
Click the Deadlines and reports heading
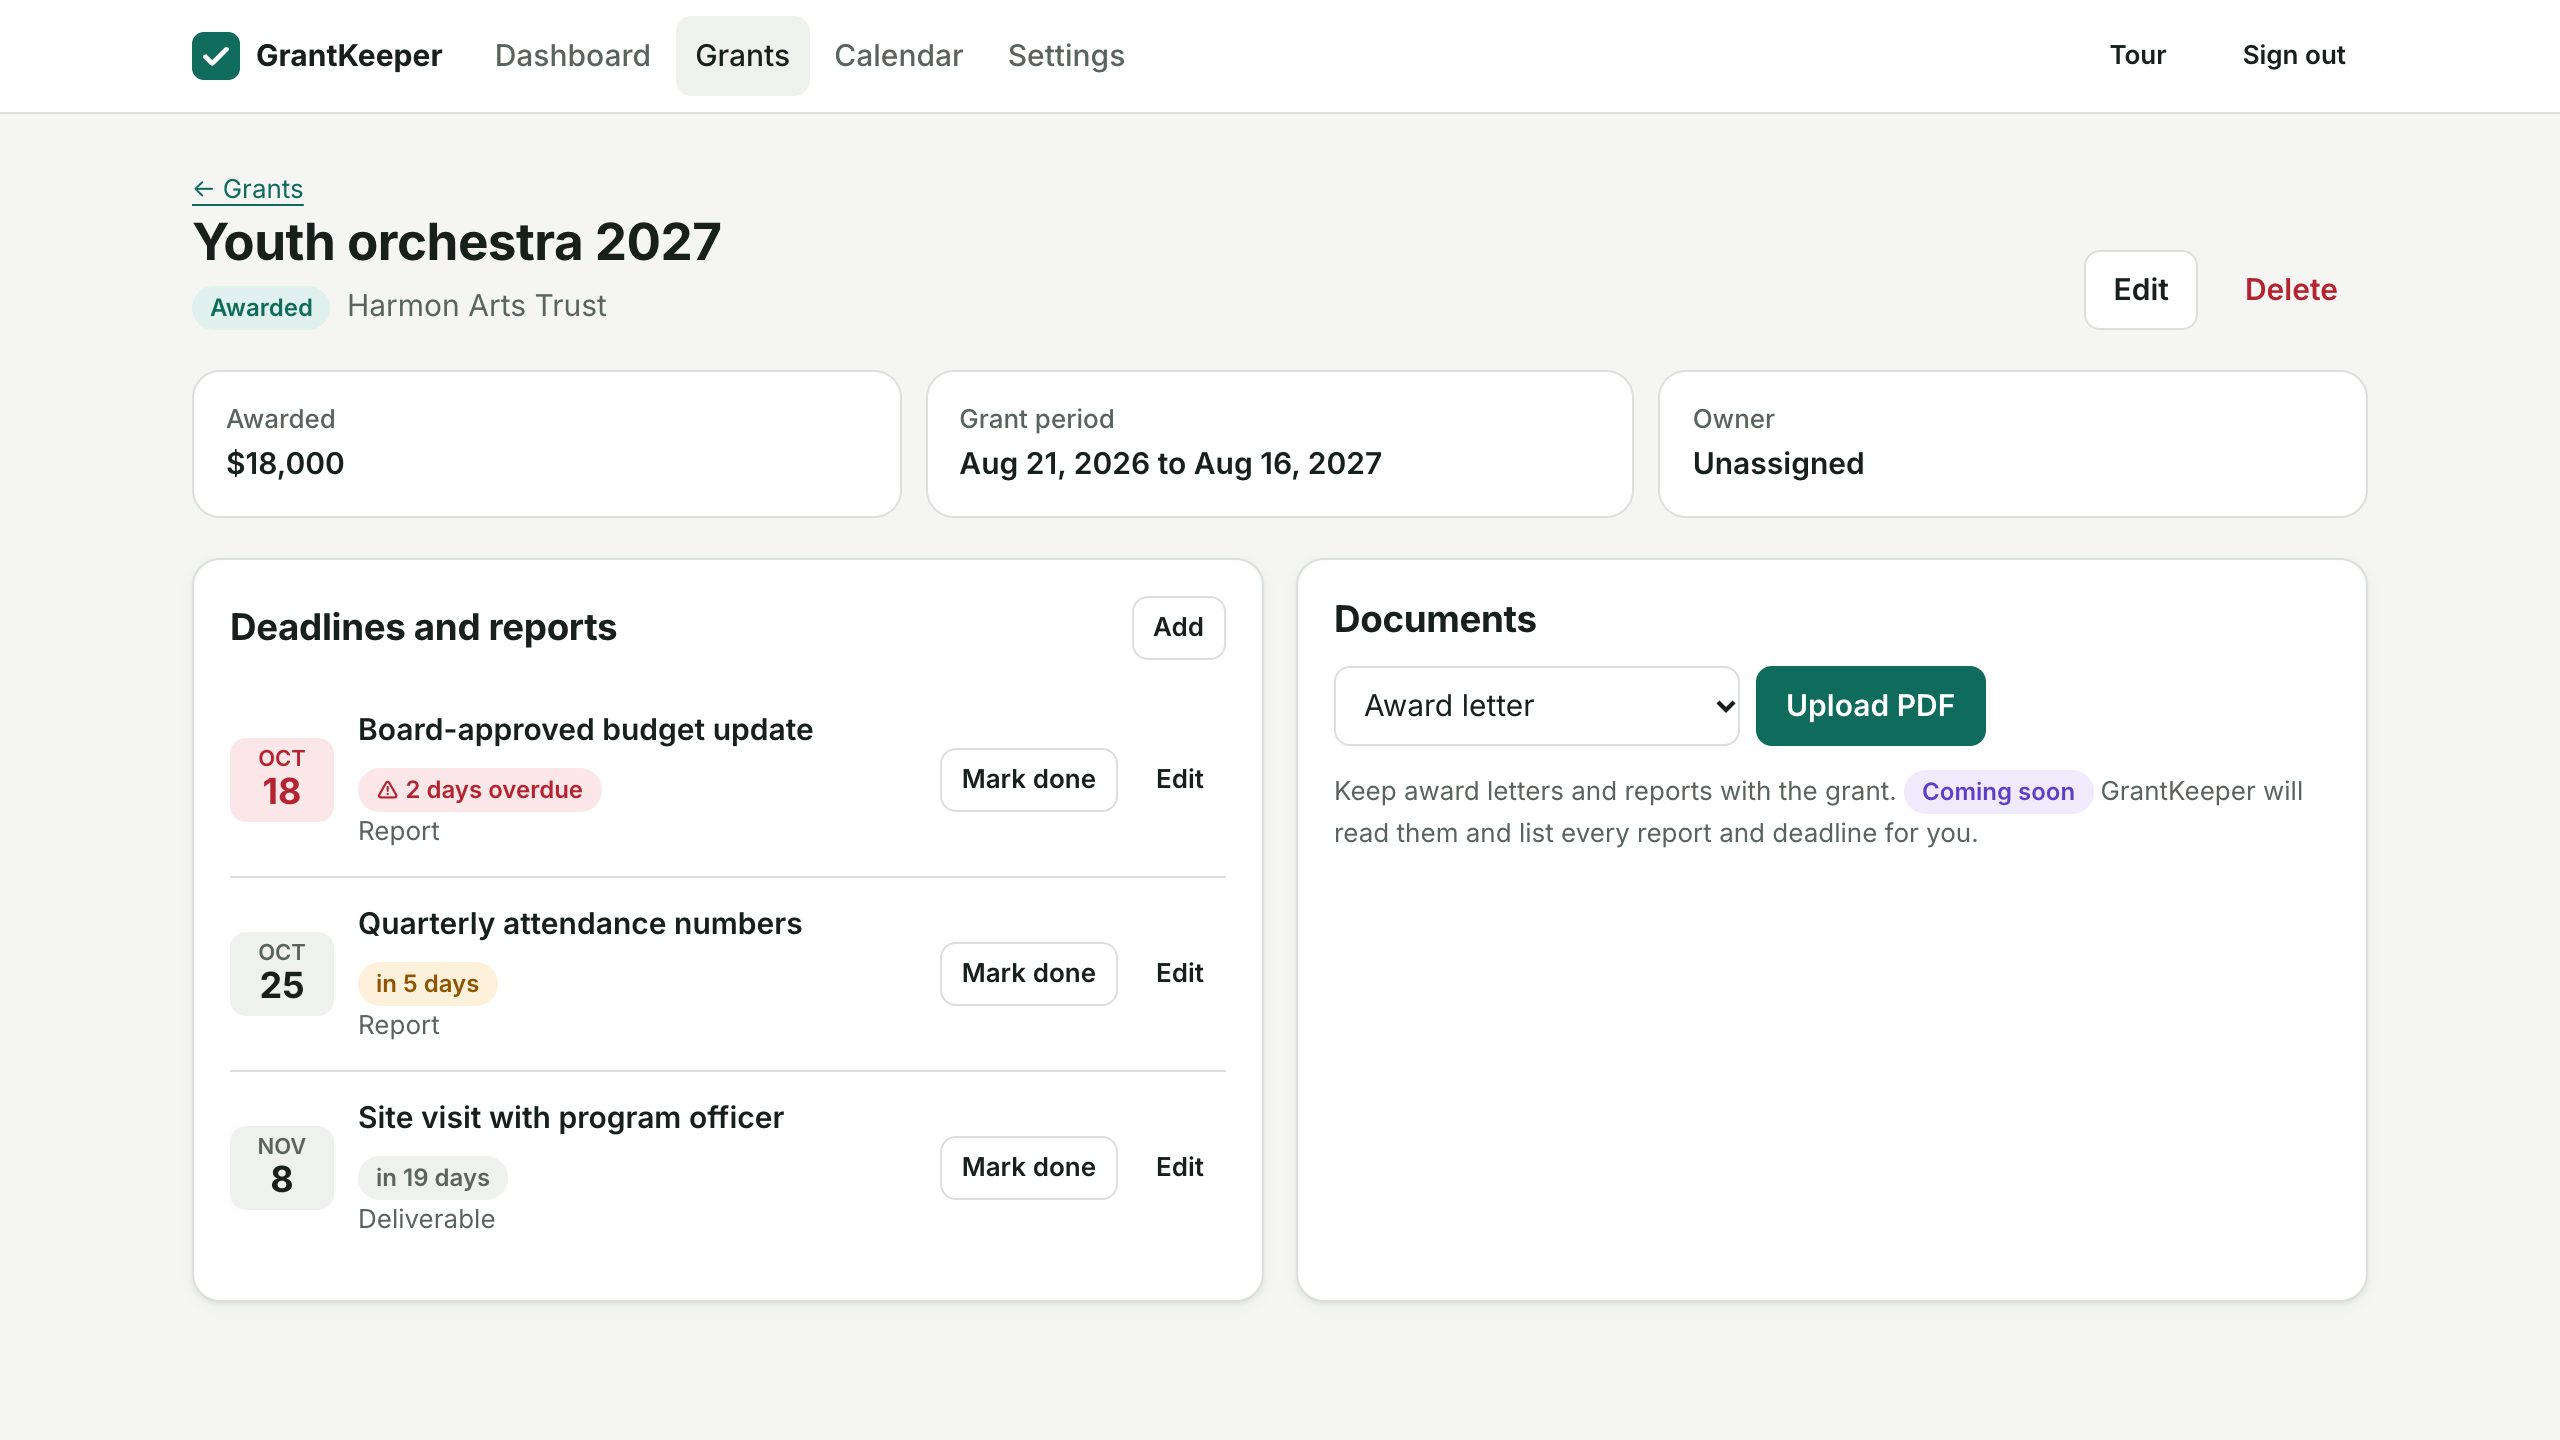pos(423,627)
